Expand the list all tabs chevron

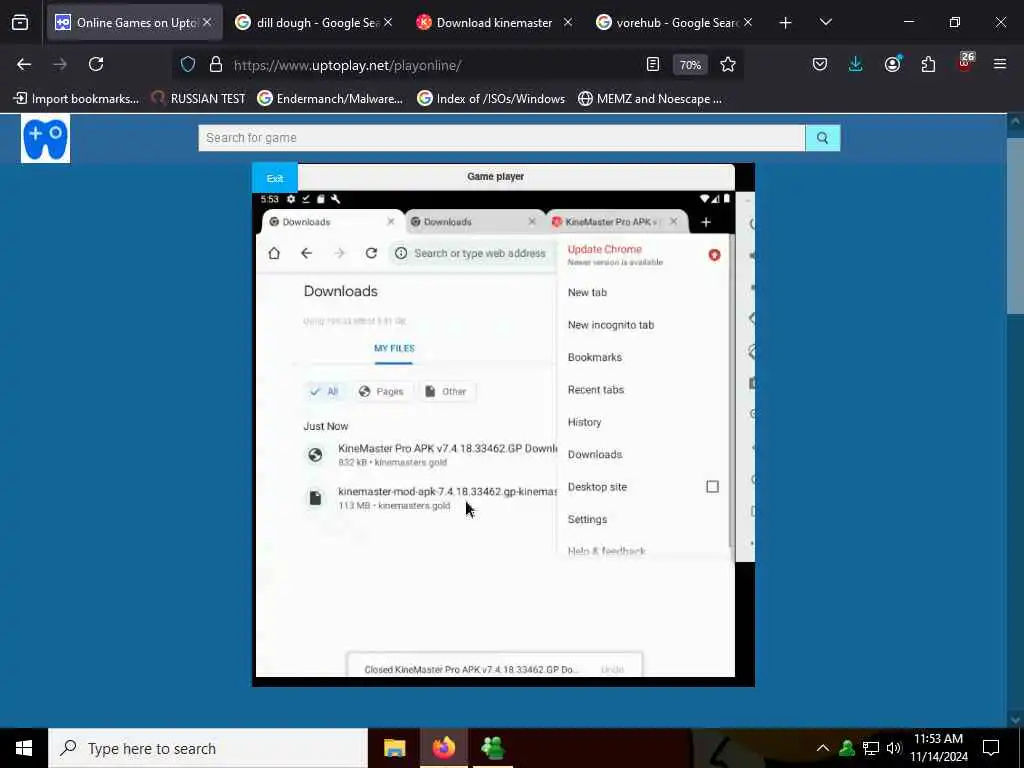(x=825, y=23)
